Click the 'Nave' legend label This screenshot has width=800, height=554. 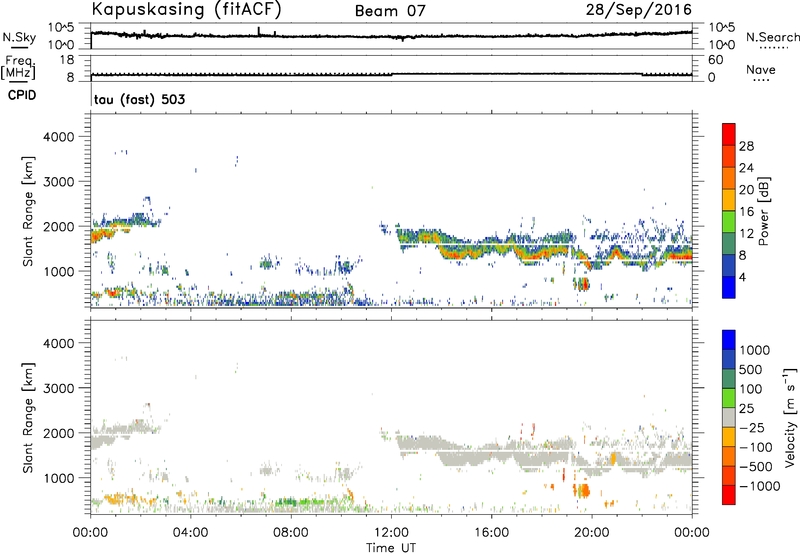(x=761, y=69)
